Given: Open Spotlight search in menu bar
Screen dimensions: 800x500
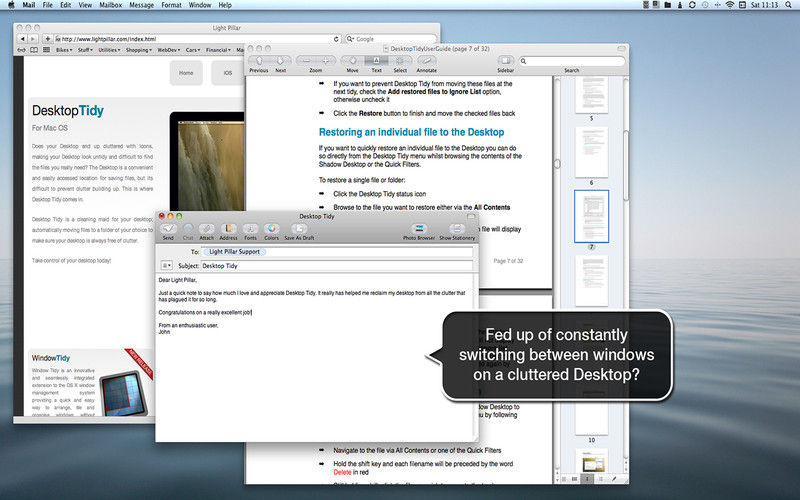Looking at the screenshot, I should (x=788, y=5).
